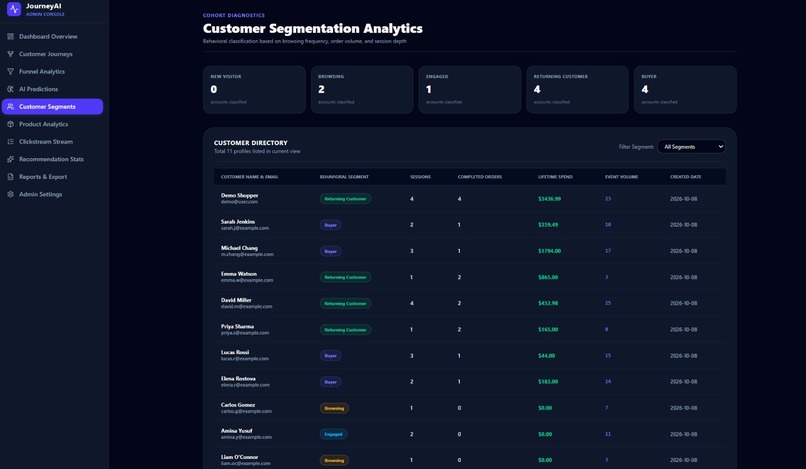The height and width of the screenshot is (469, 806).
Task: Click the Lifetime Spend column header
Action: (555, 177)
